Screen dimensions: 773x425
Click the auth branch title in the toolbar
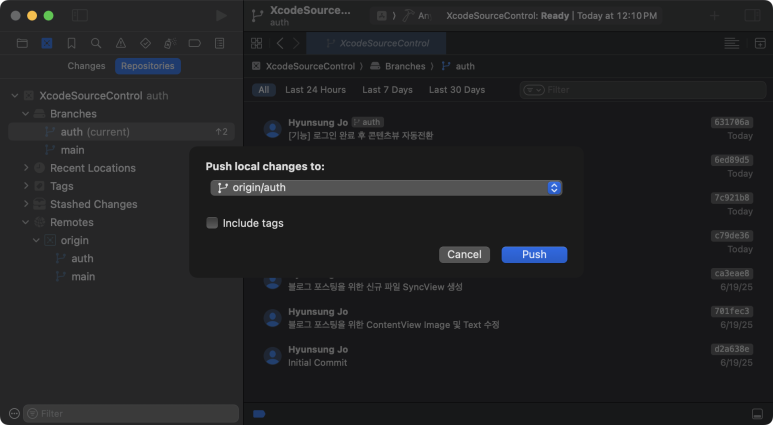point(280,23)
